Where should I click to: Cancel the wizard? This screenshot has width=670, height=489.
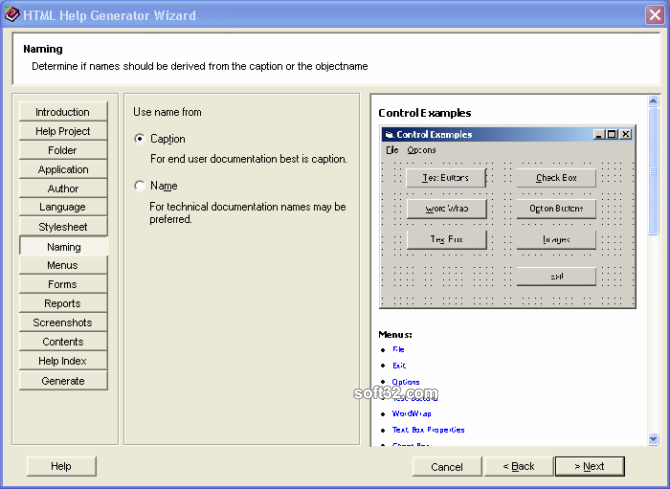pyautogui.click(x=447, y=466)
